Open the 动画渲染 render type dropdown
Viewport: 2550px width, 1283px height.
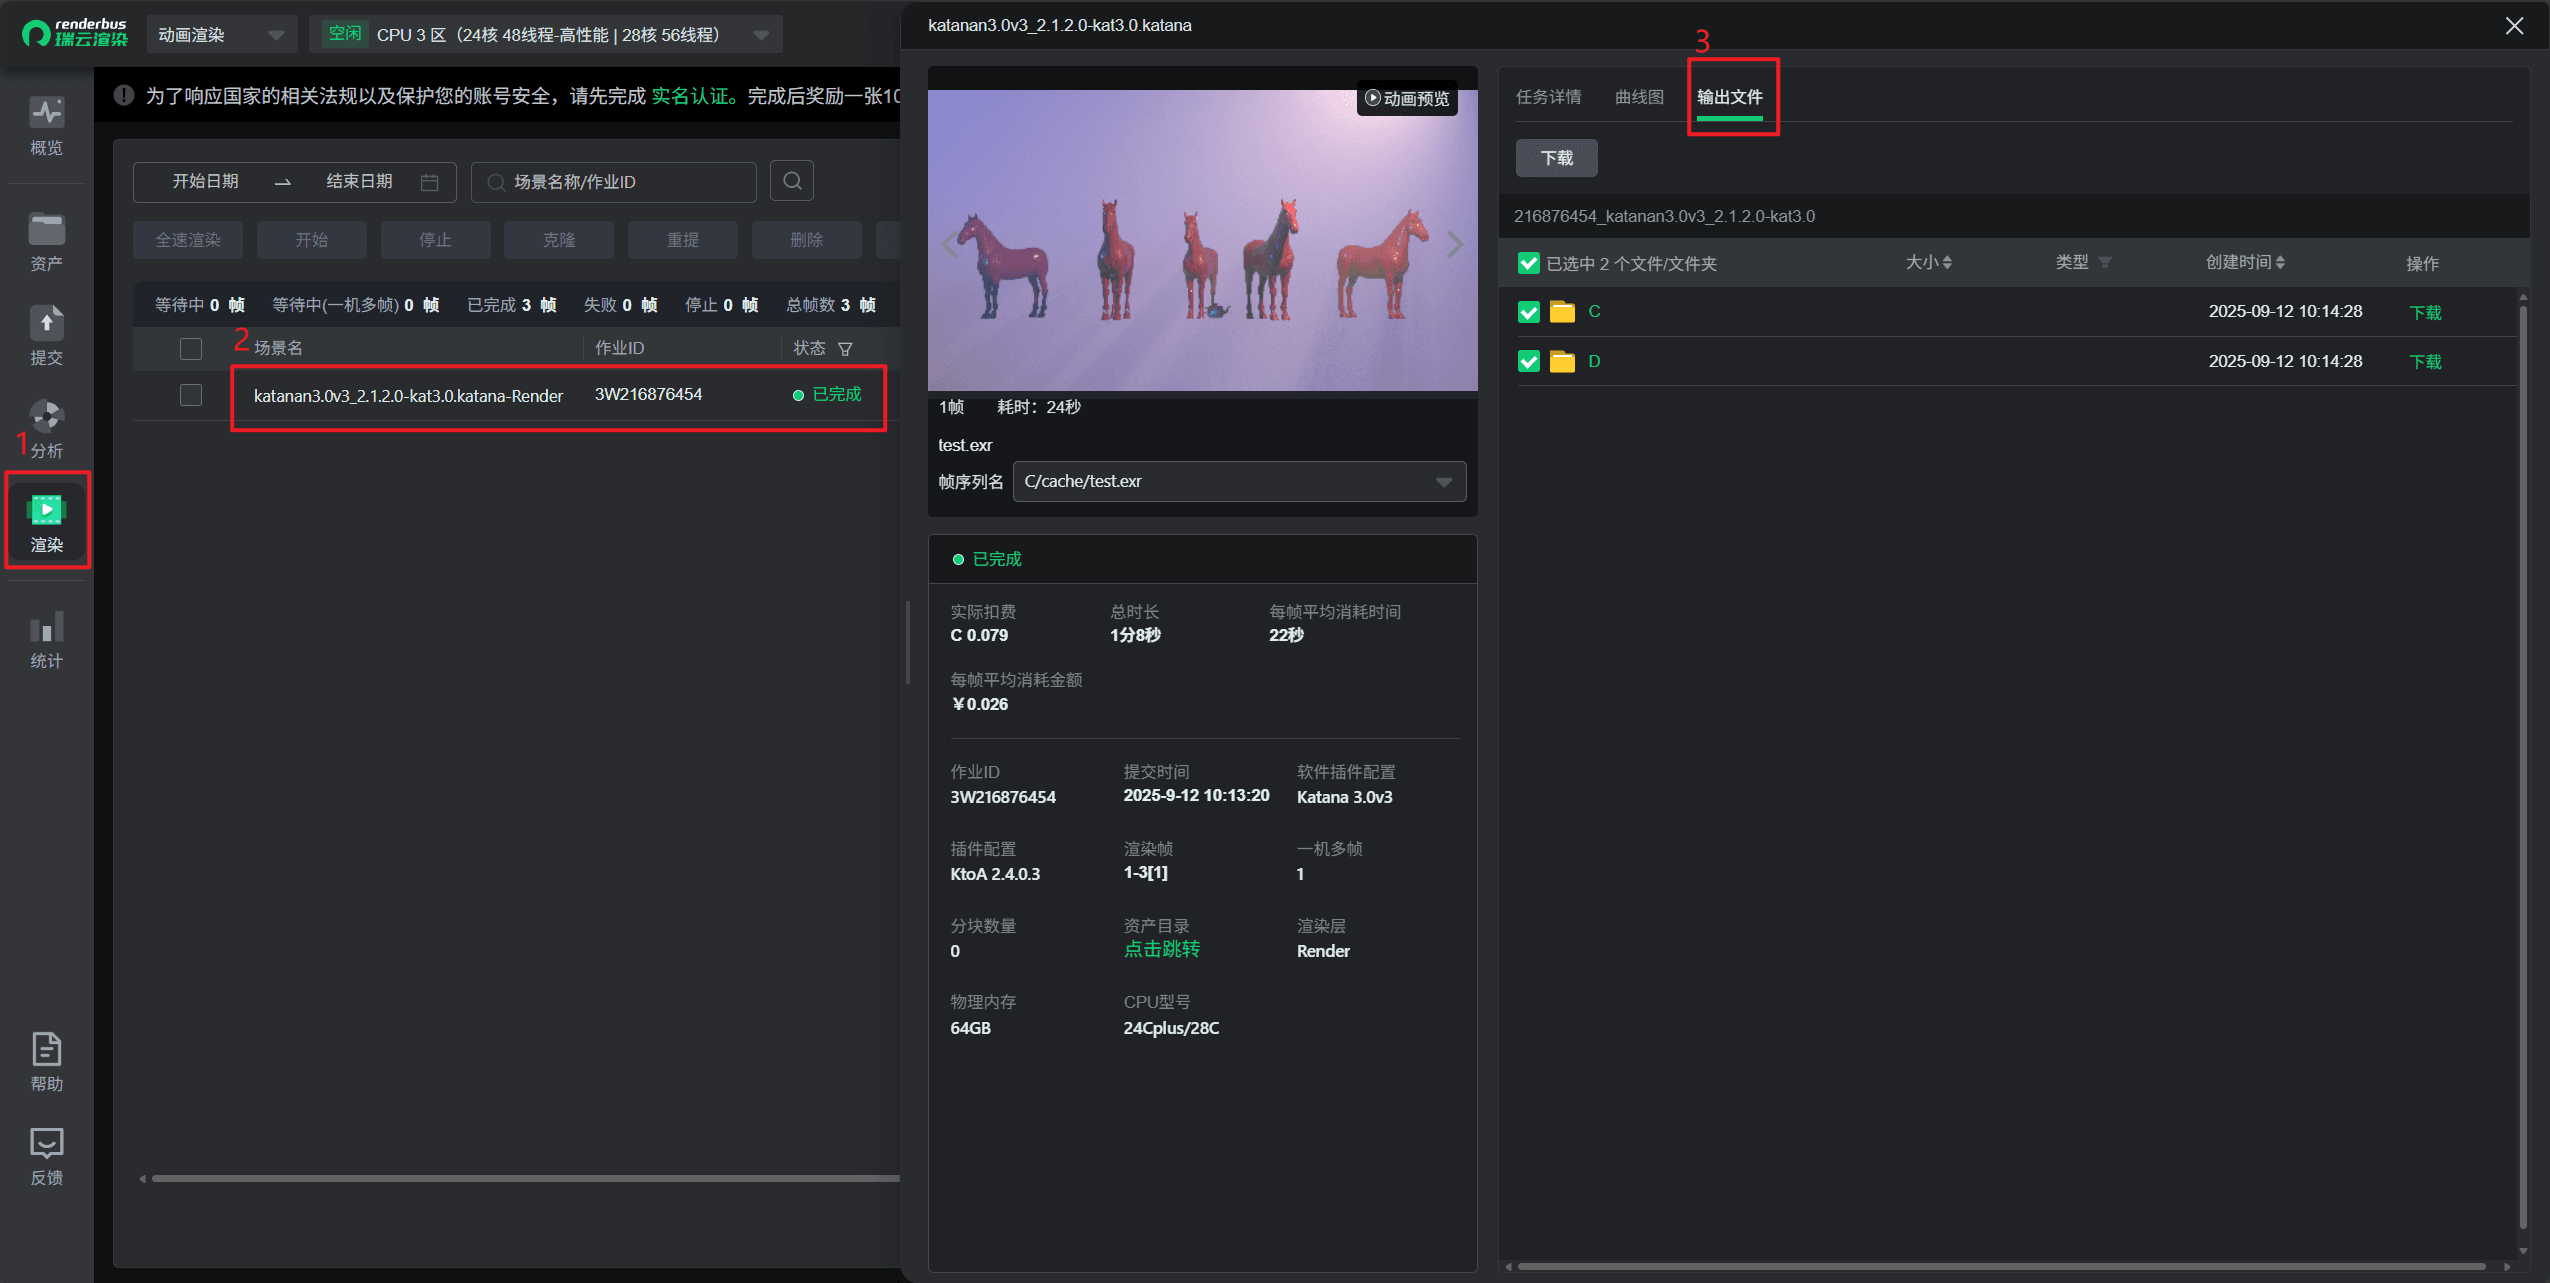pyautogui.click(x=222, y=35)
